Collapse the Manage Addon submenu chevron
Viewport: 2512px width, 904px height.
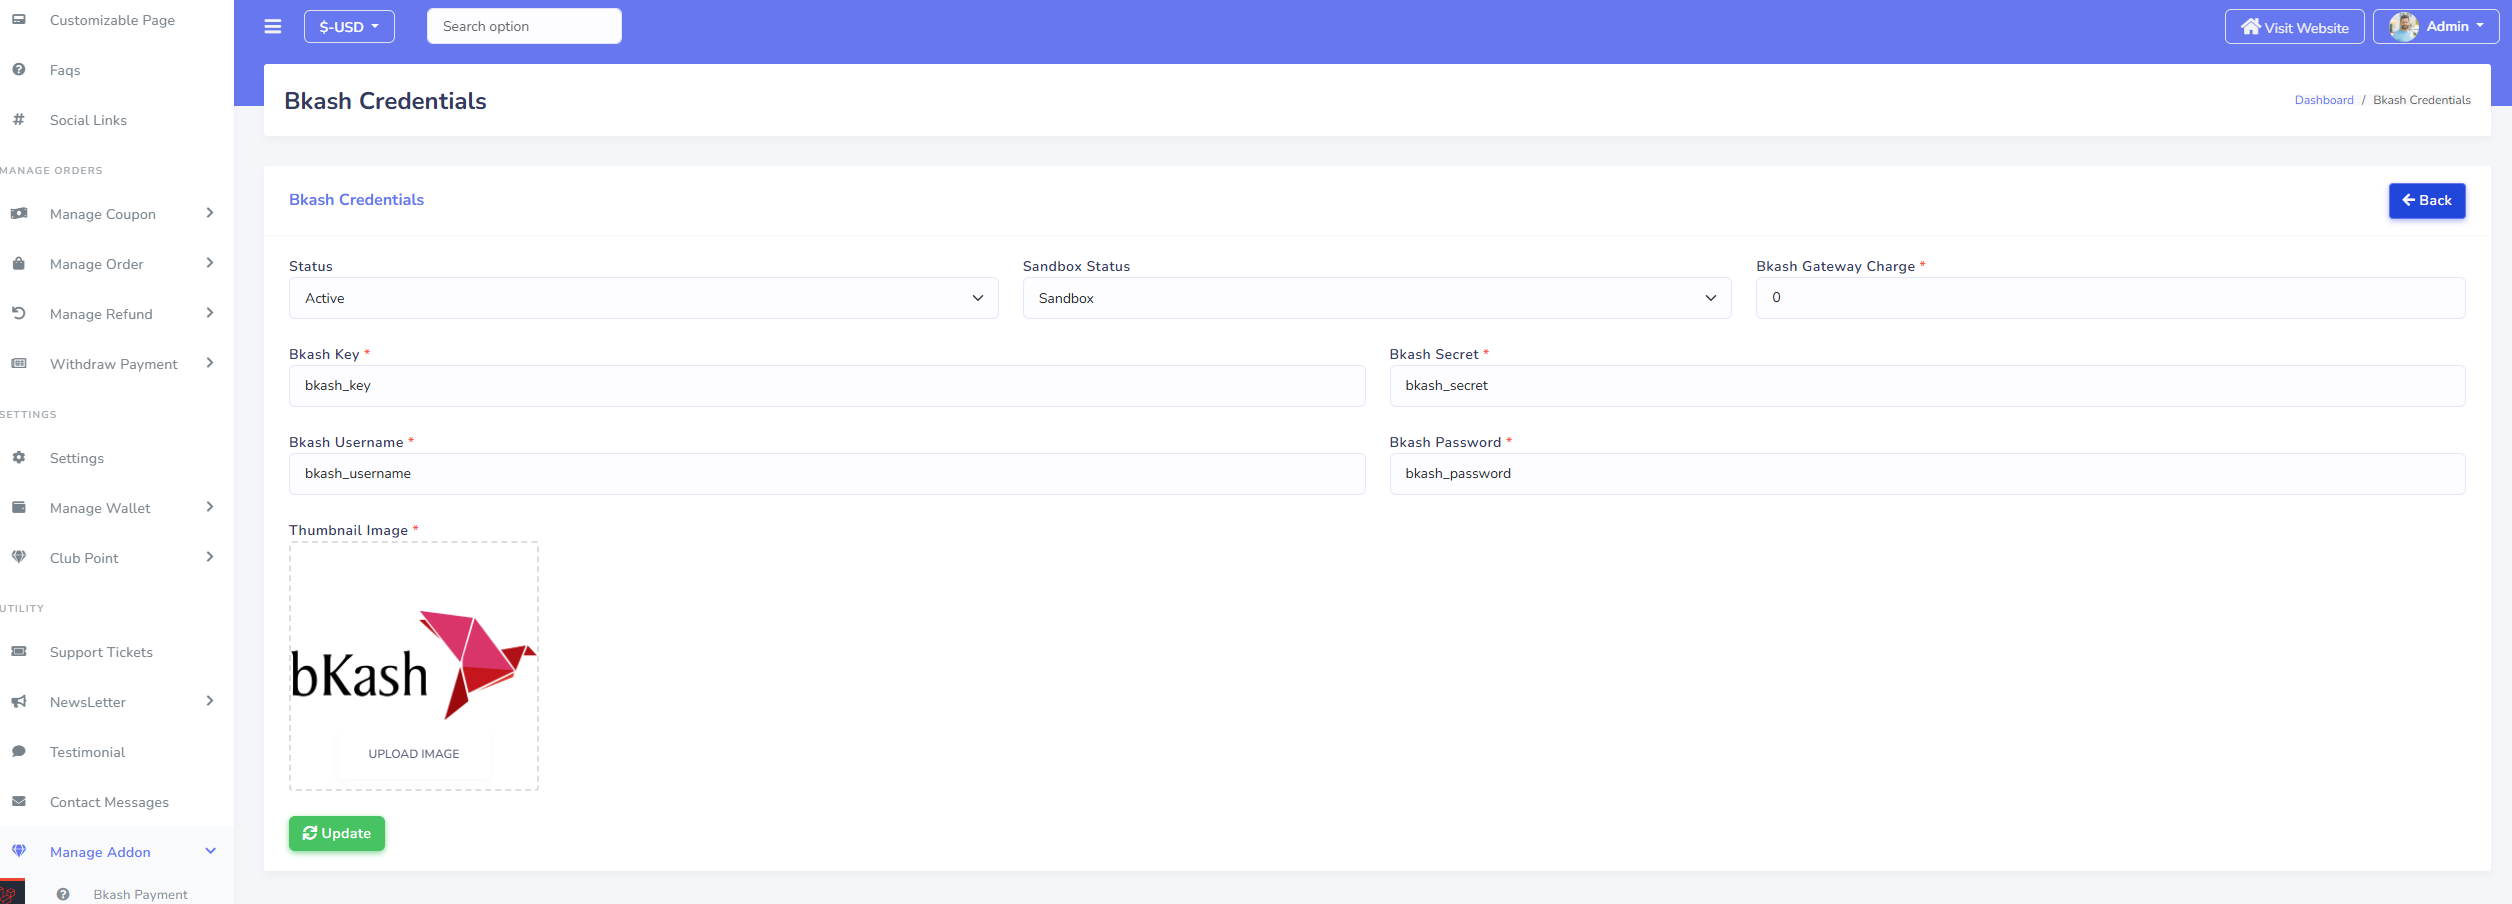tap(210, 851)
